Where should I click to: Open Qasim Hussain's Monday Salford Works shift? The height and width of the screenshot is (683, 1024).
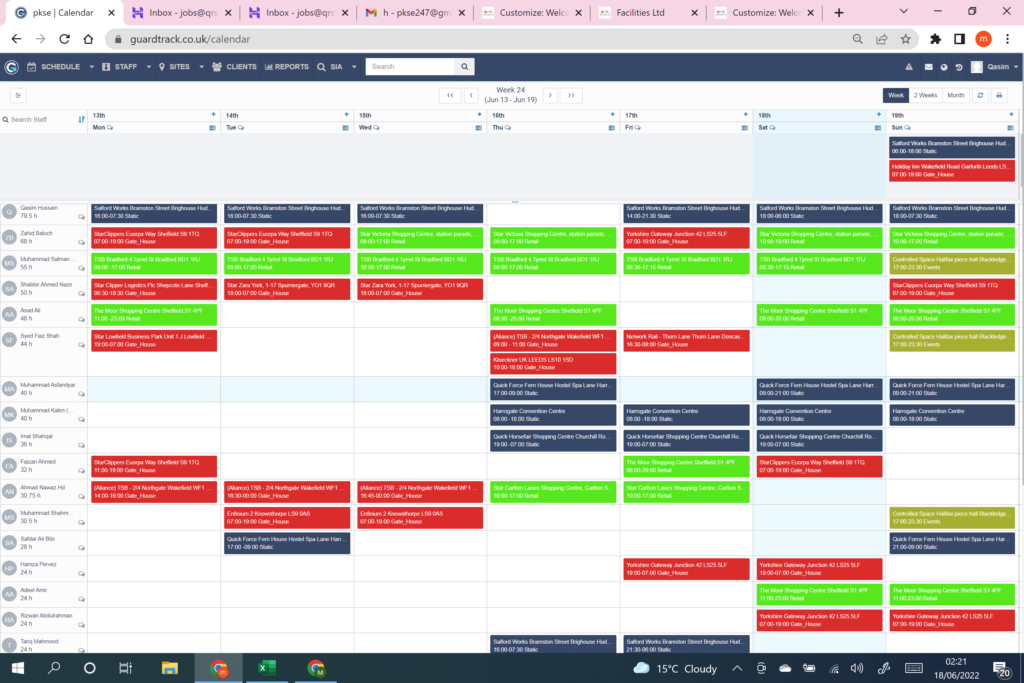[153, 212]
